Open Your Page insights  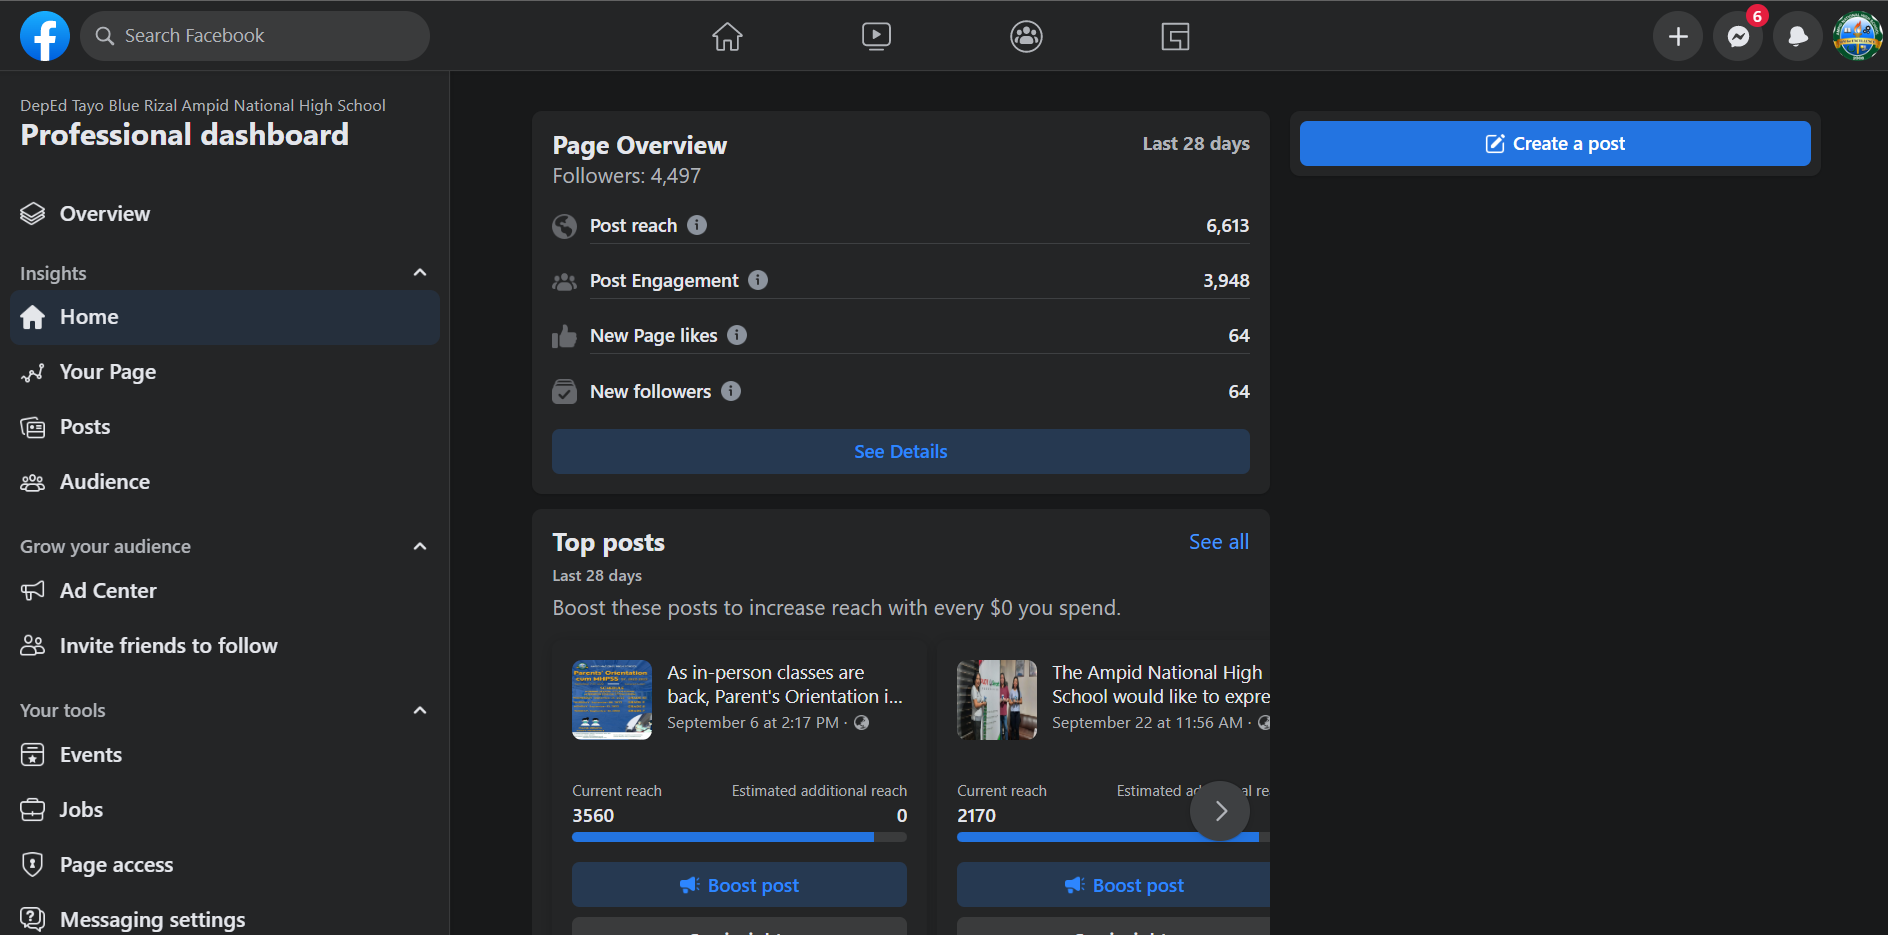pyautogui.click(x=224, y=372)
